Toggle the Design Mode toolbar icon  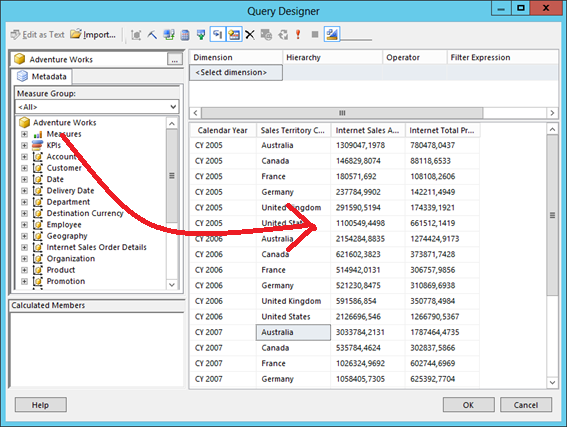pos(332,35)
